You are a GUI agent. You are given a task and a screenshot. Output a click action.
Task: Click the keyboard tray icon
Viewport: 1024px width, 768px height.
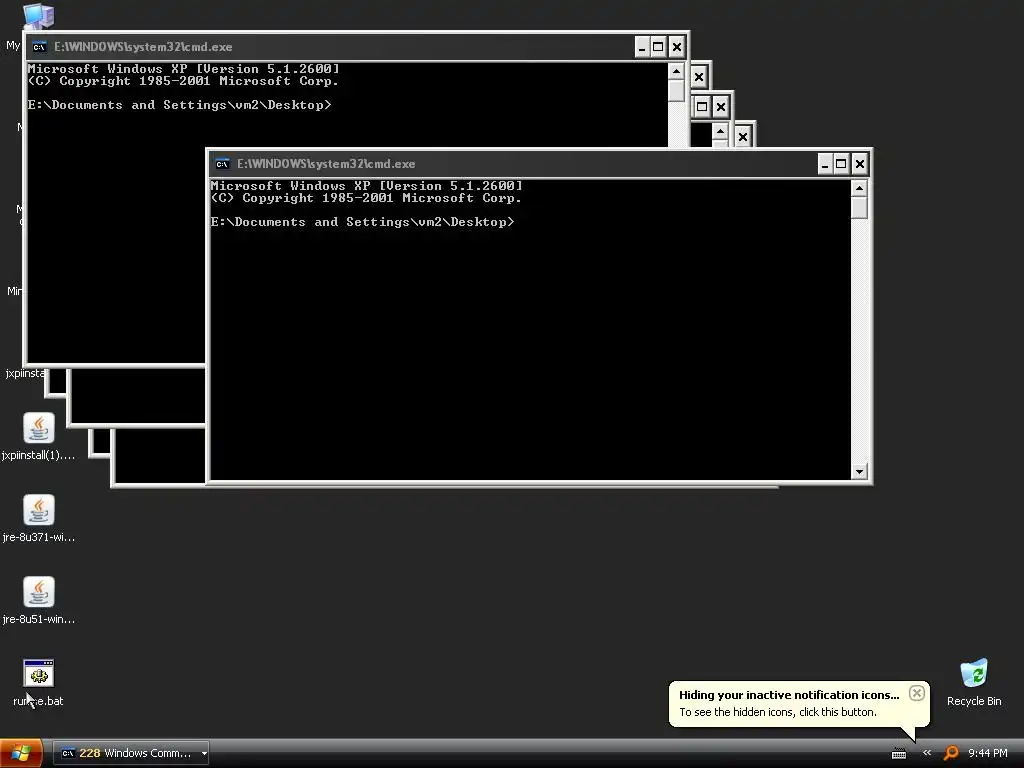click(x=899, y=754)
